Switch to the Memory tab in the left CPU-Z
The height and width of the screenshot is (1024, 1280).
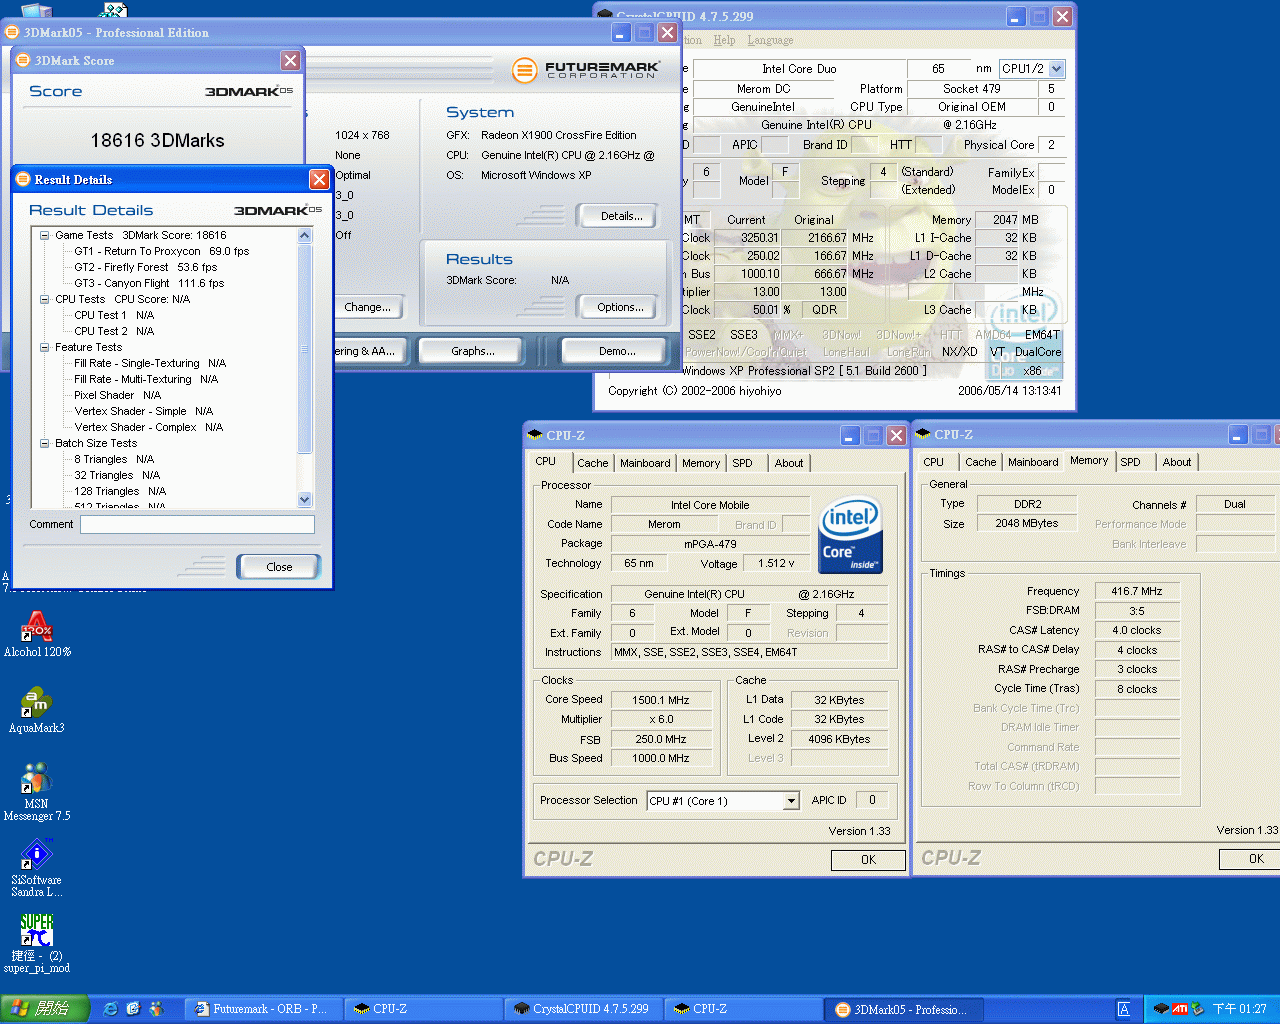pos(701,463)
